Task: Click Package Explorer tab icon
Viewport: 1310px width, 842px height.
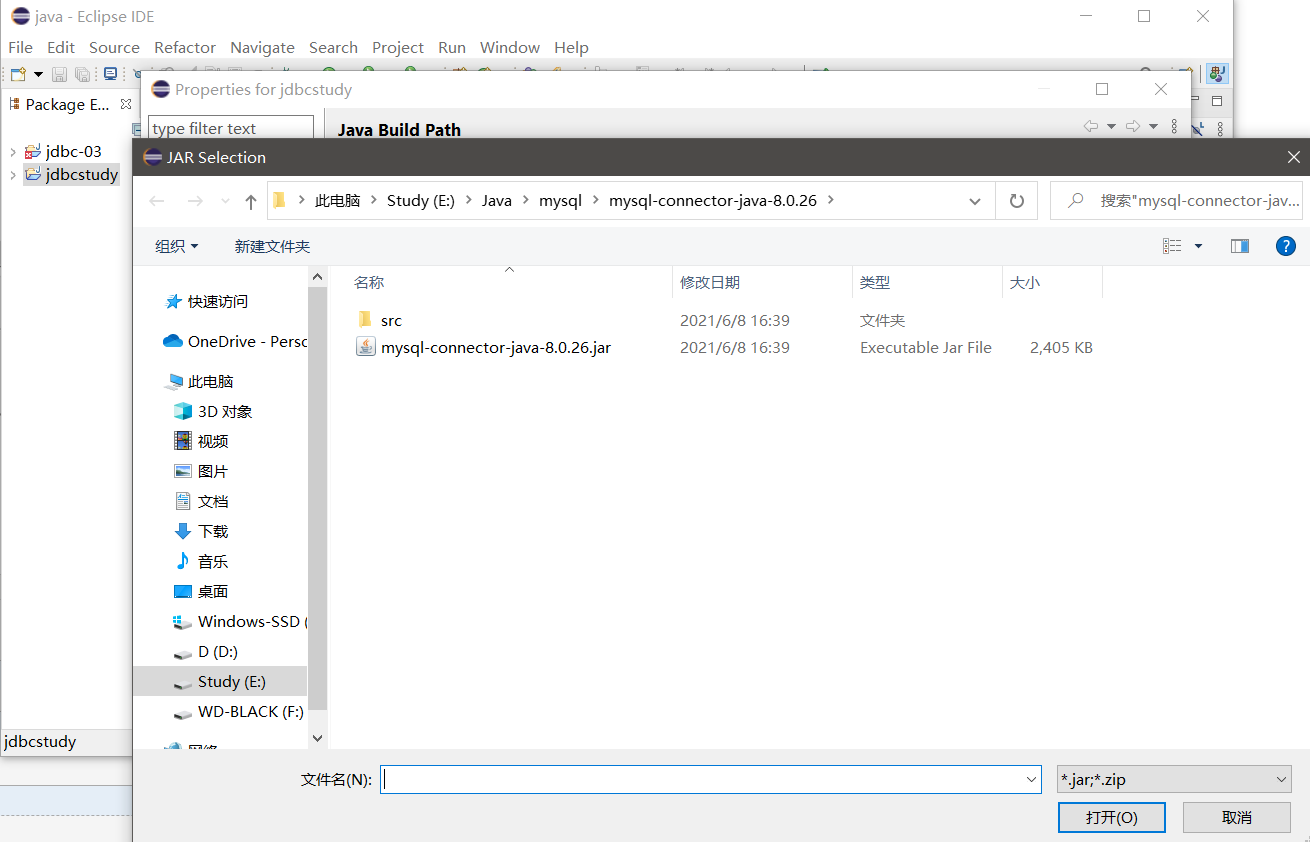Action: (15, 104)
